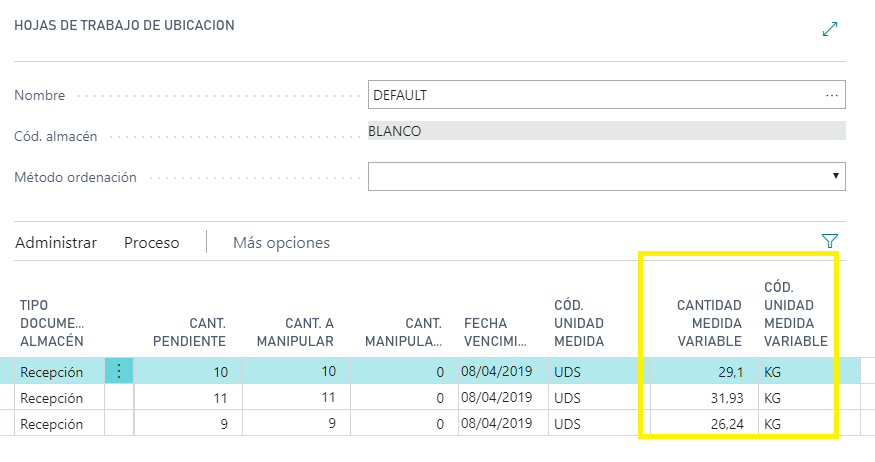Expand the worksheet page to full view

[830, 29]
